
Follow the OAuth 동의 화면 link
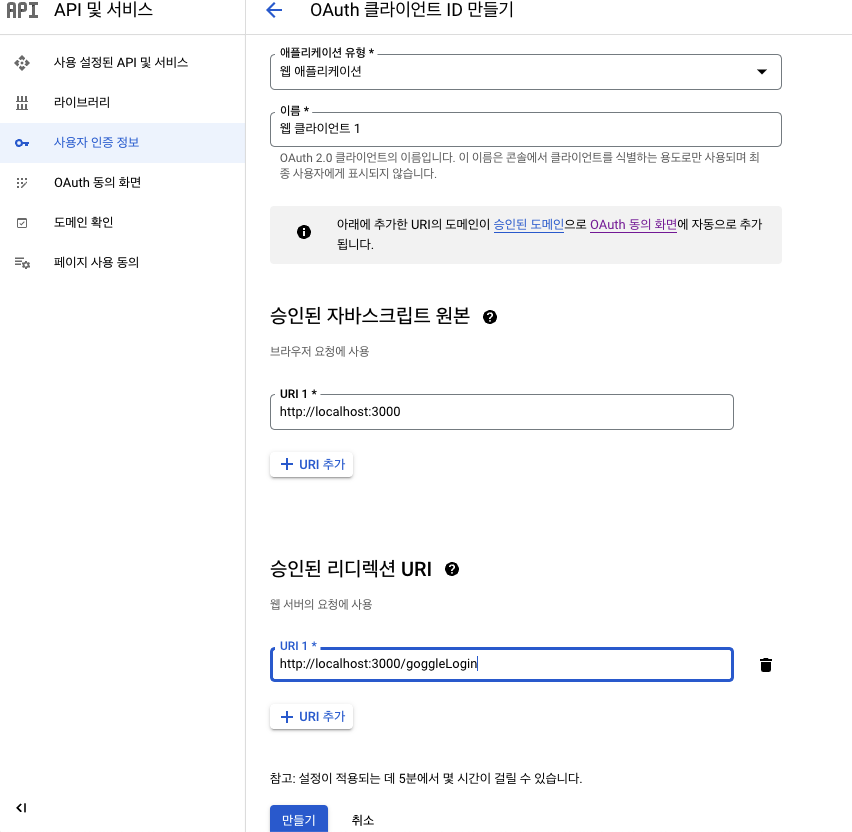click(633, 226)
